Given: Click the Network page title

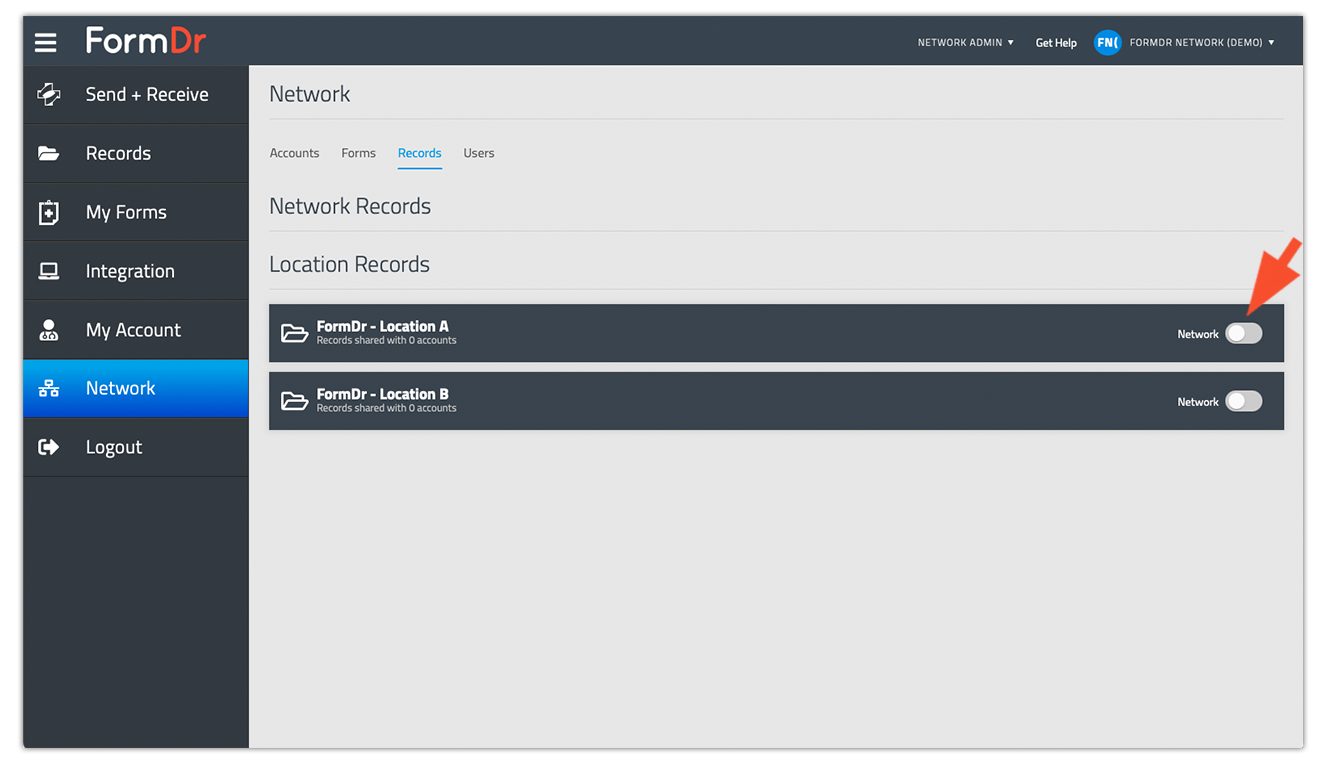Looking at the screenshot, I should [310, 94].
